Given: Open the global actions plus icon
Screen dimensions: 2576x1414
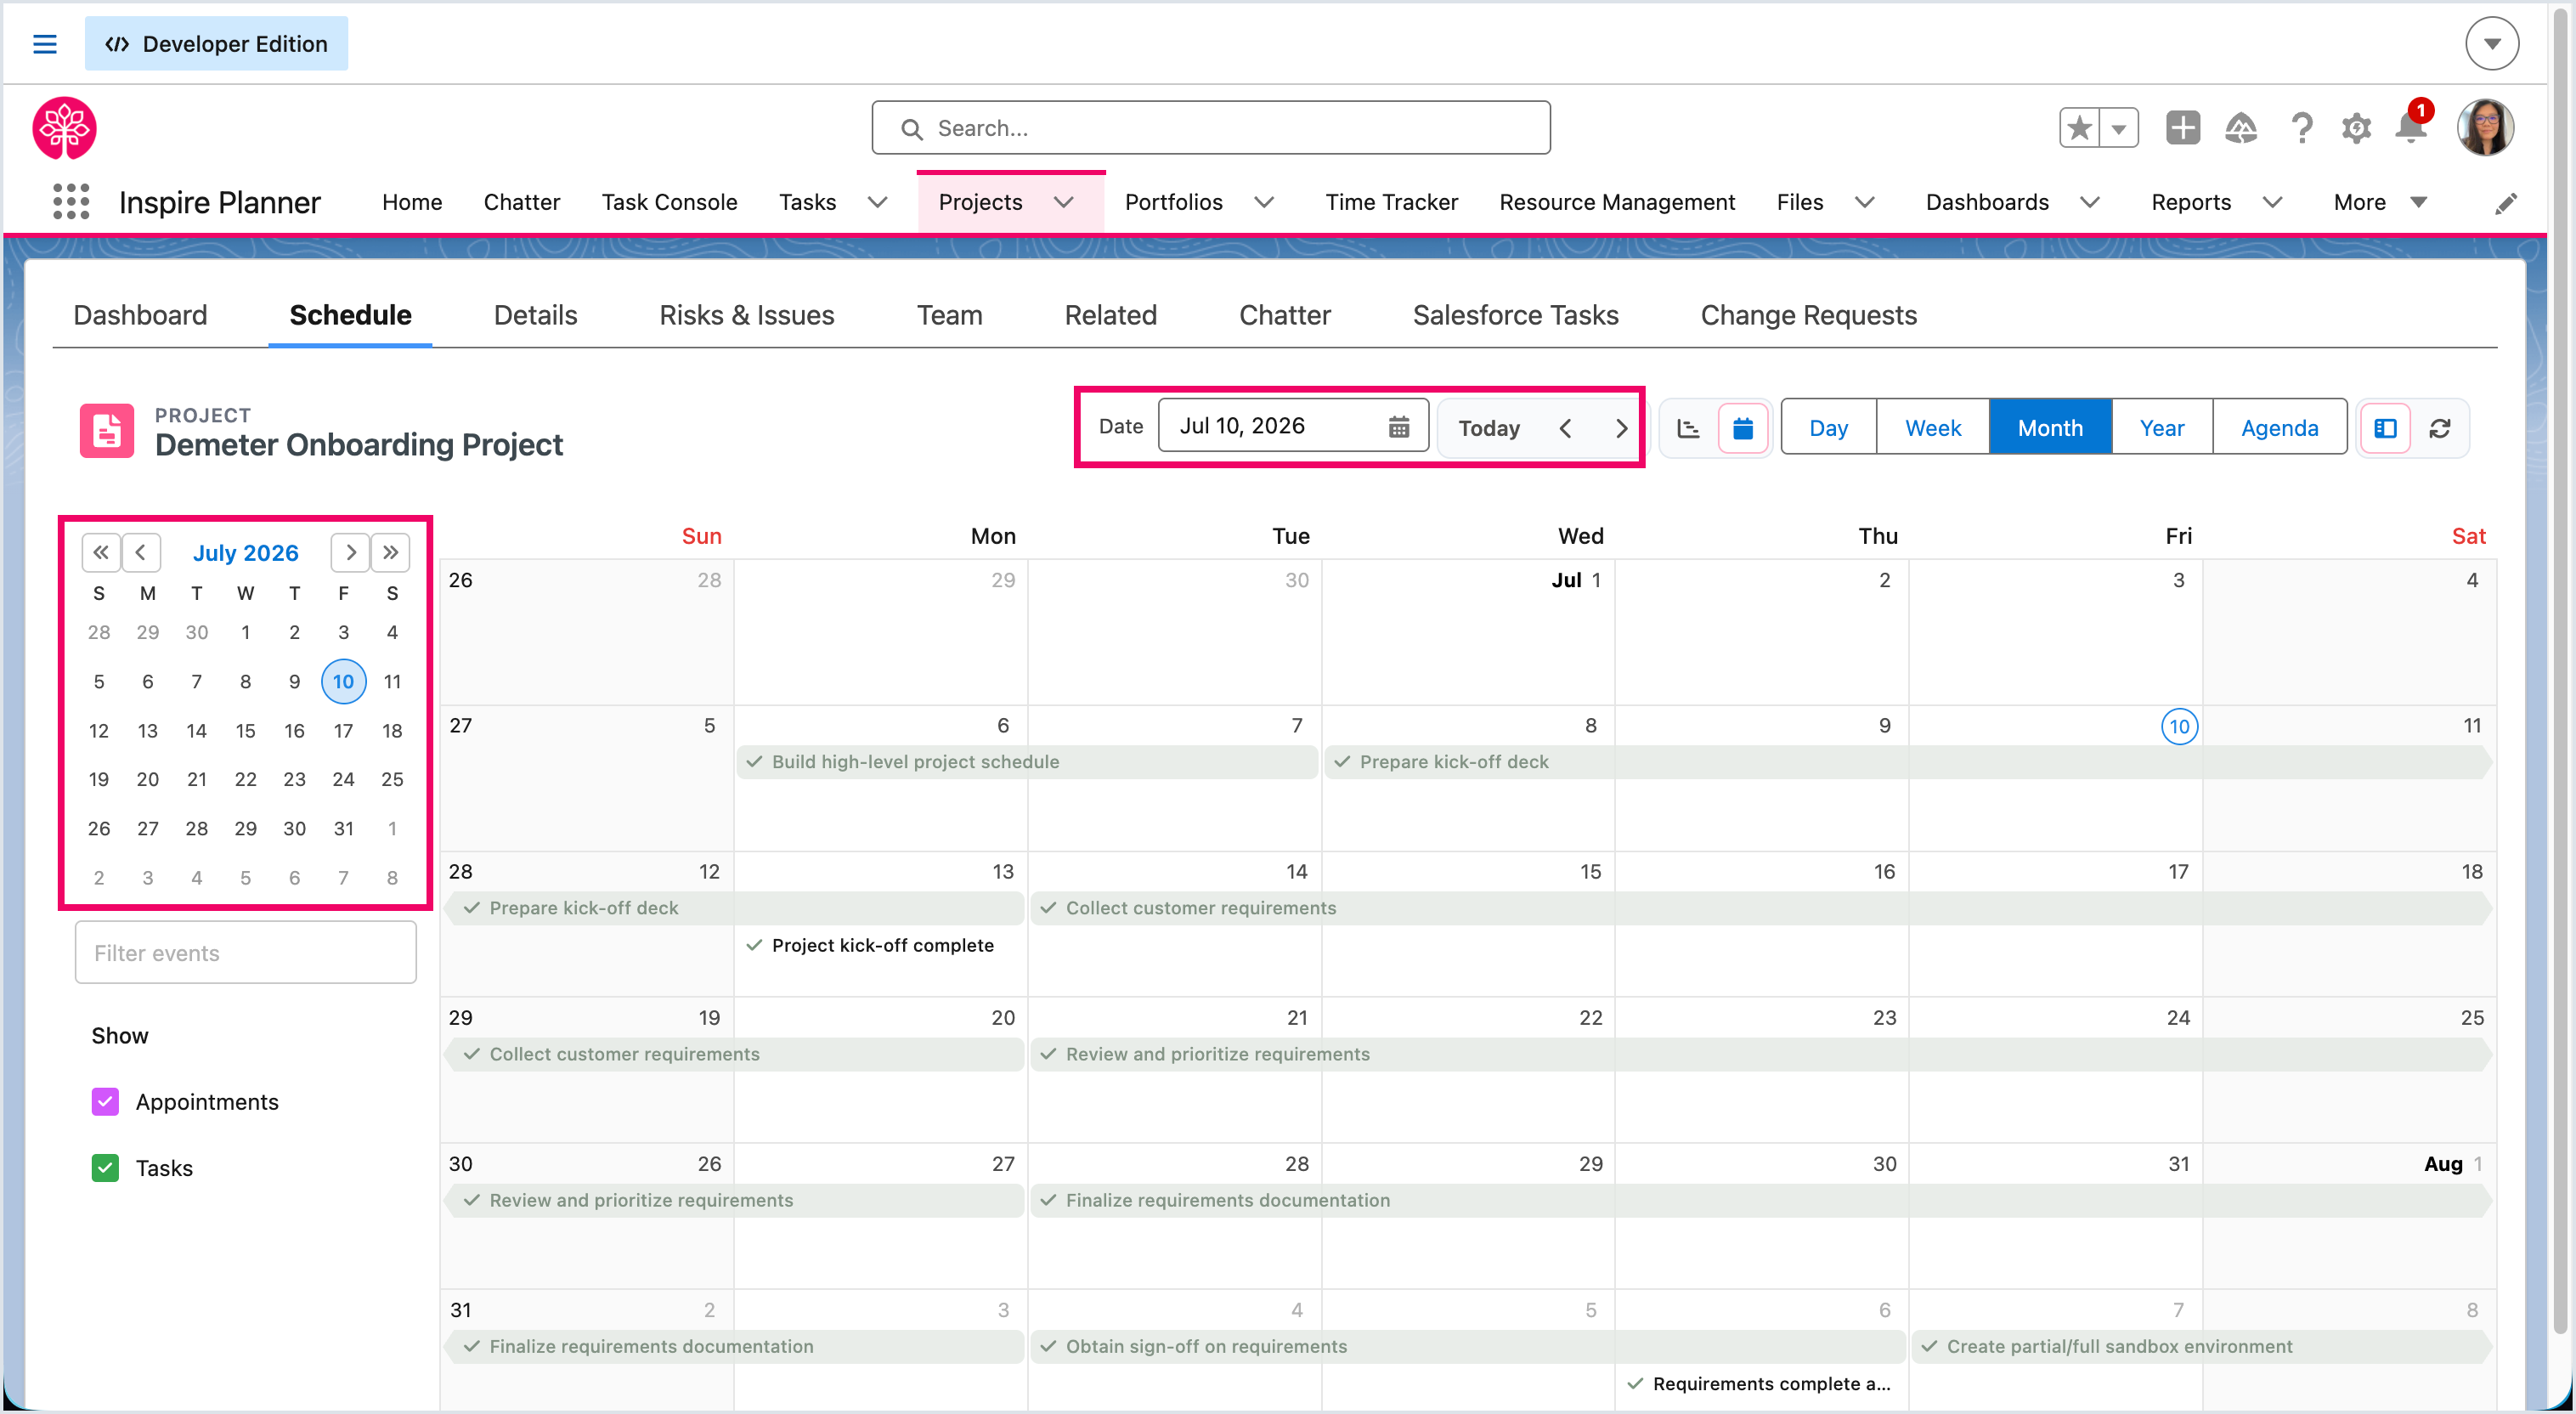Looking at the screenshot, I should pos(2182,128).
